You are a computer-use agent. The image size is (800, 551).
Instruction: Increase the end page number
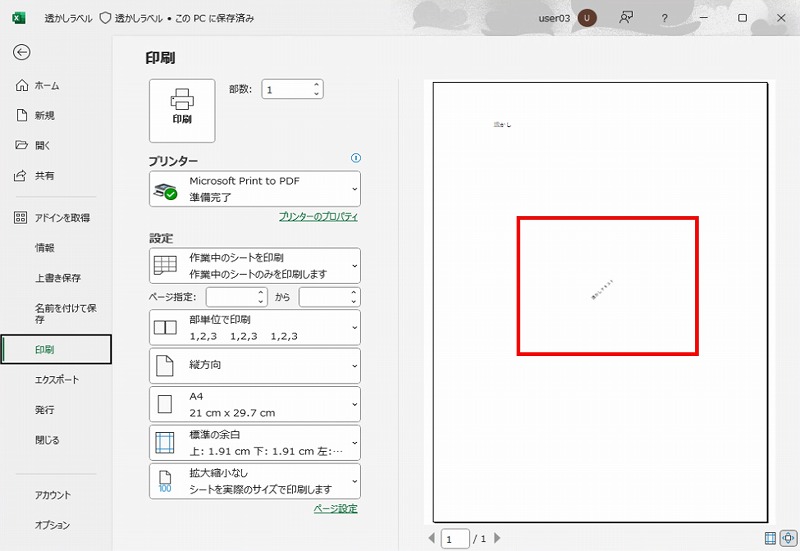[354, 292]
